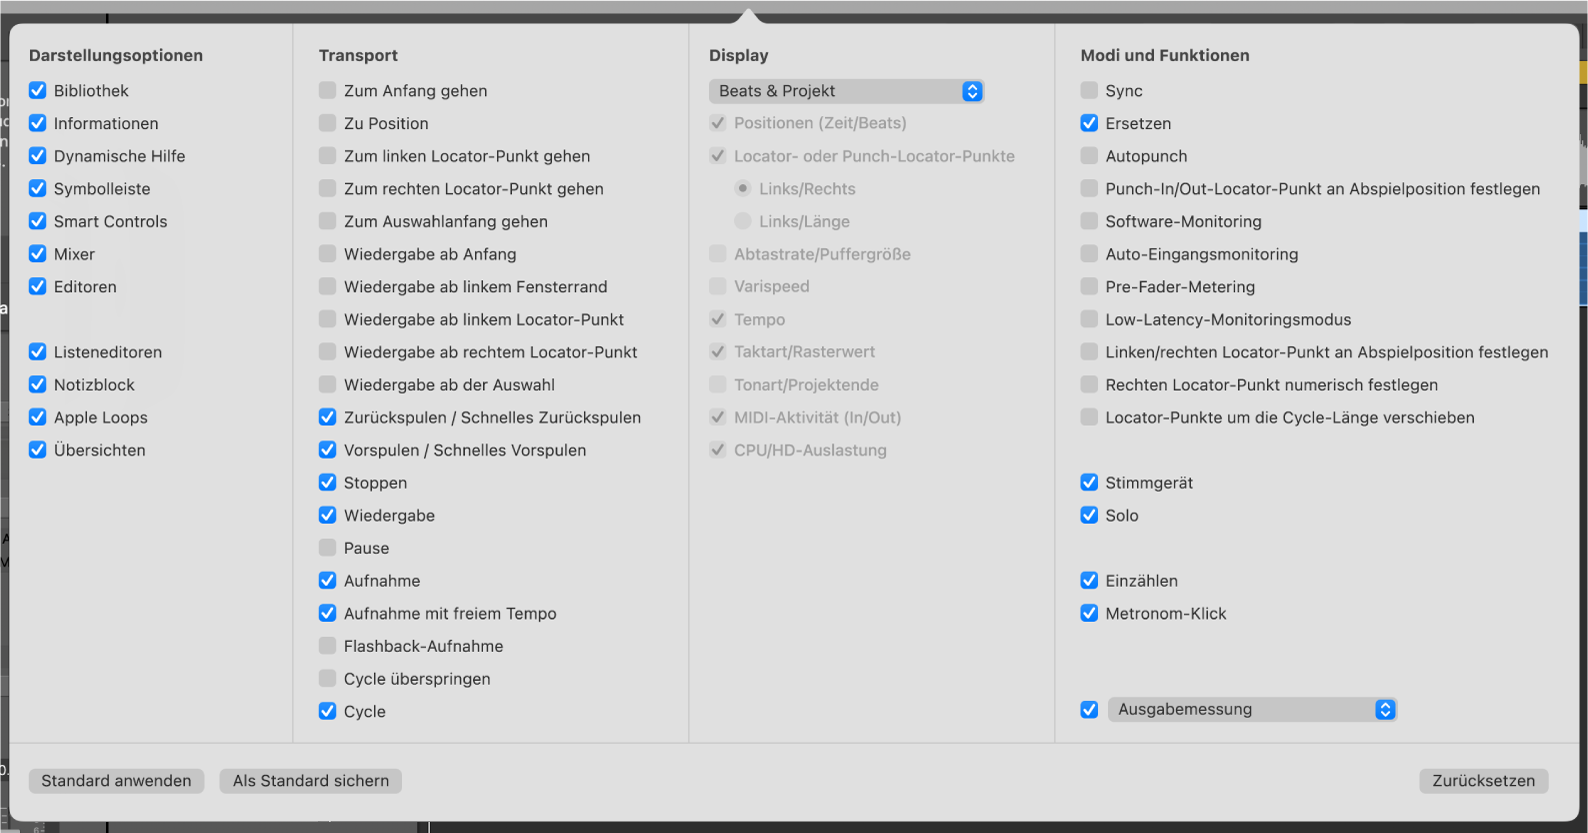Disable the Smart Controls option

click(x=38, y=221)
